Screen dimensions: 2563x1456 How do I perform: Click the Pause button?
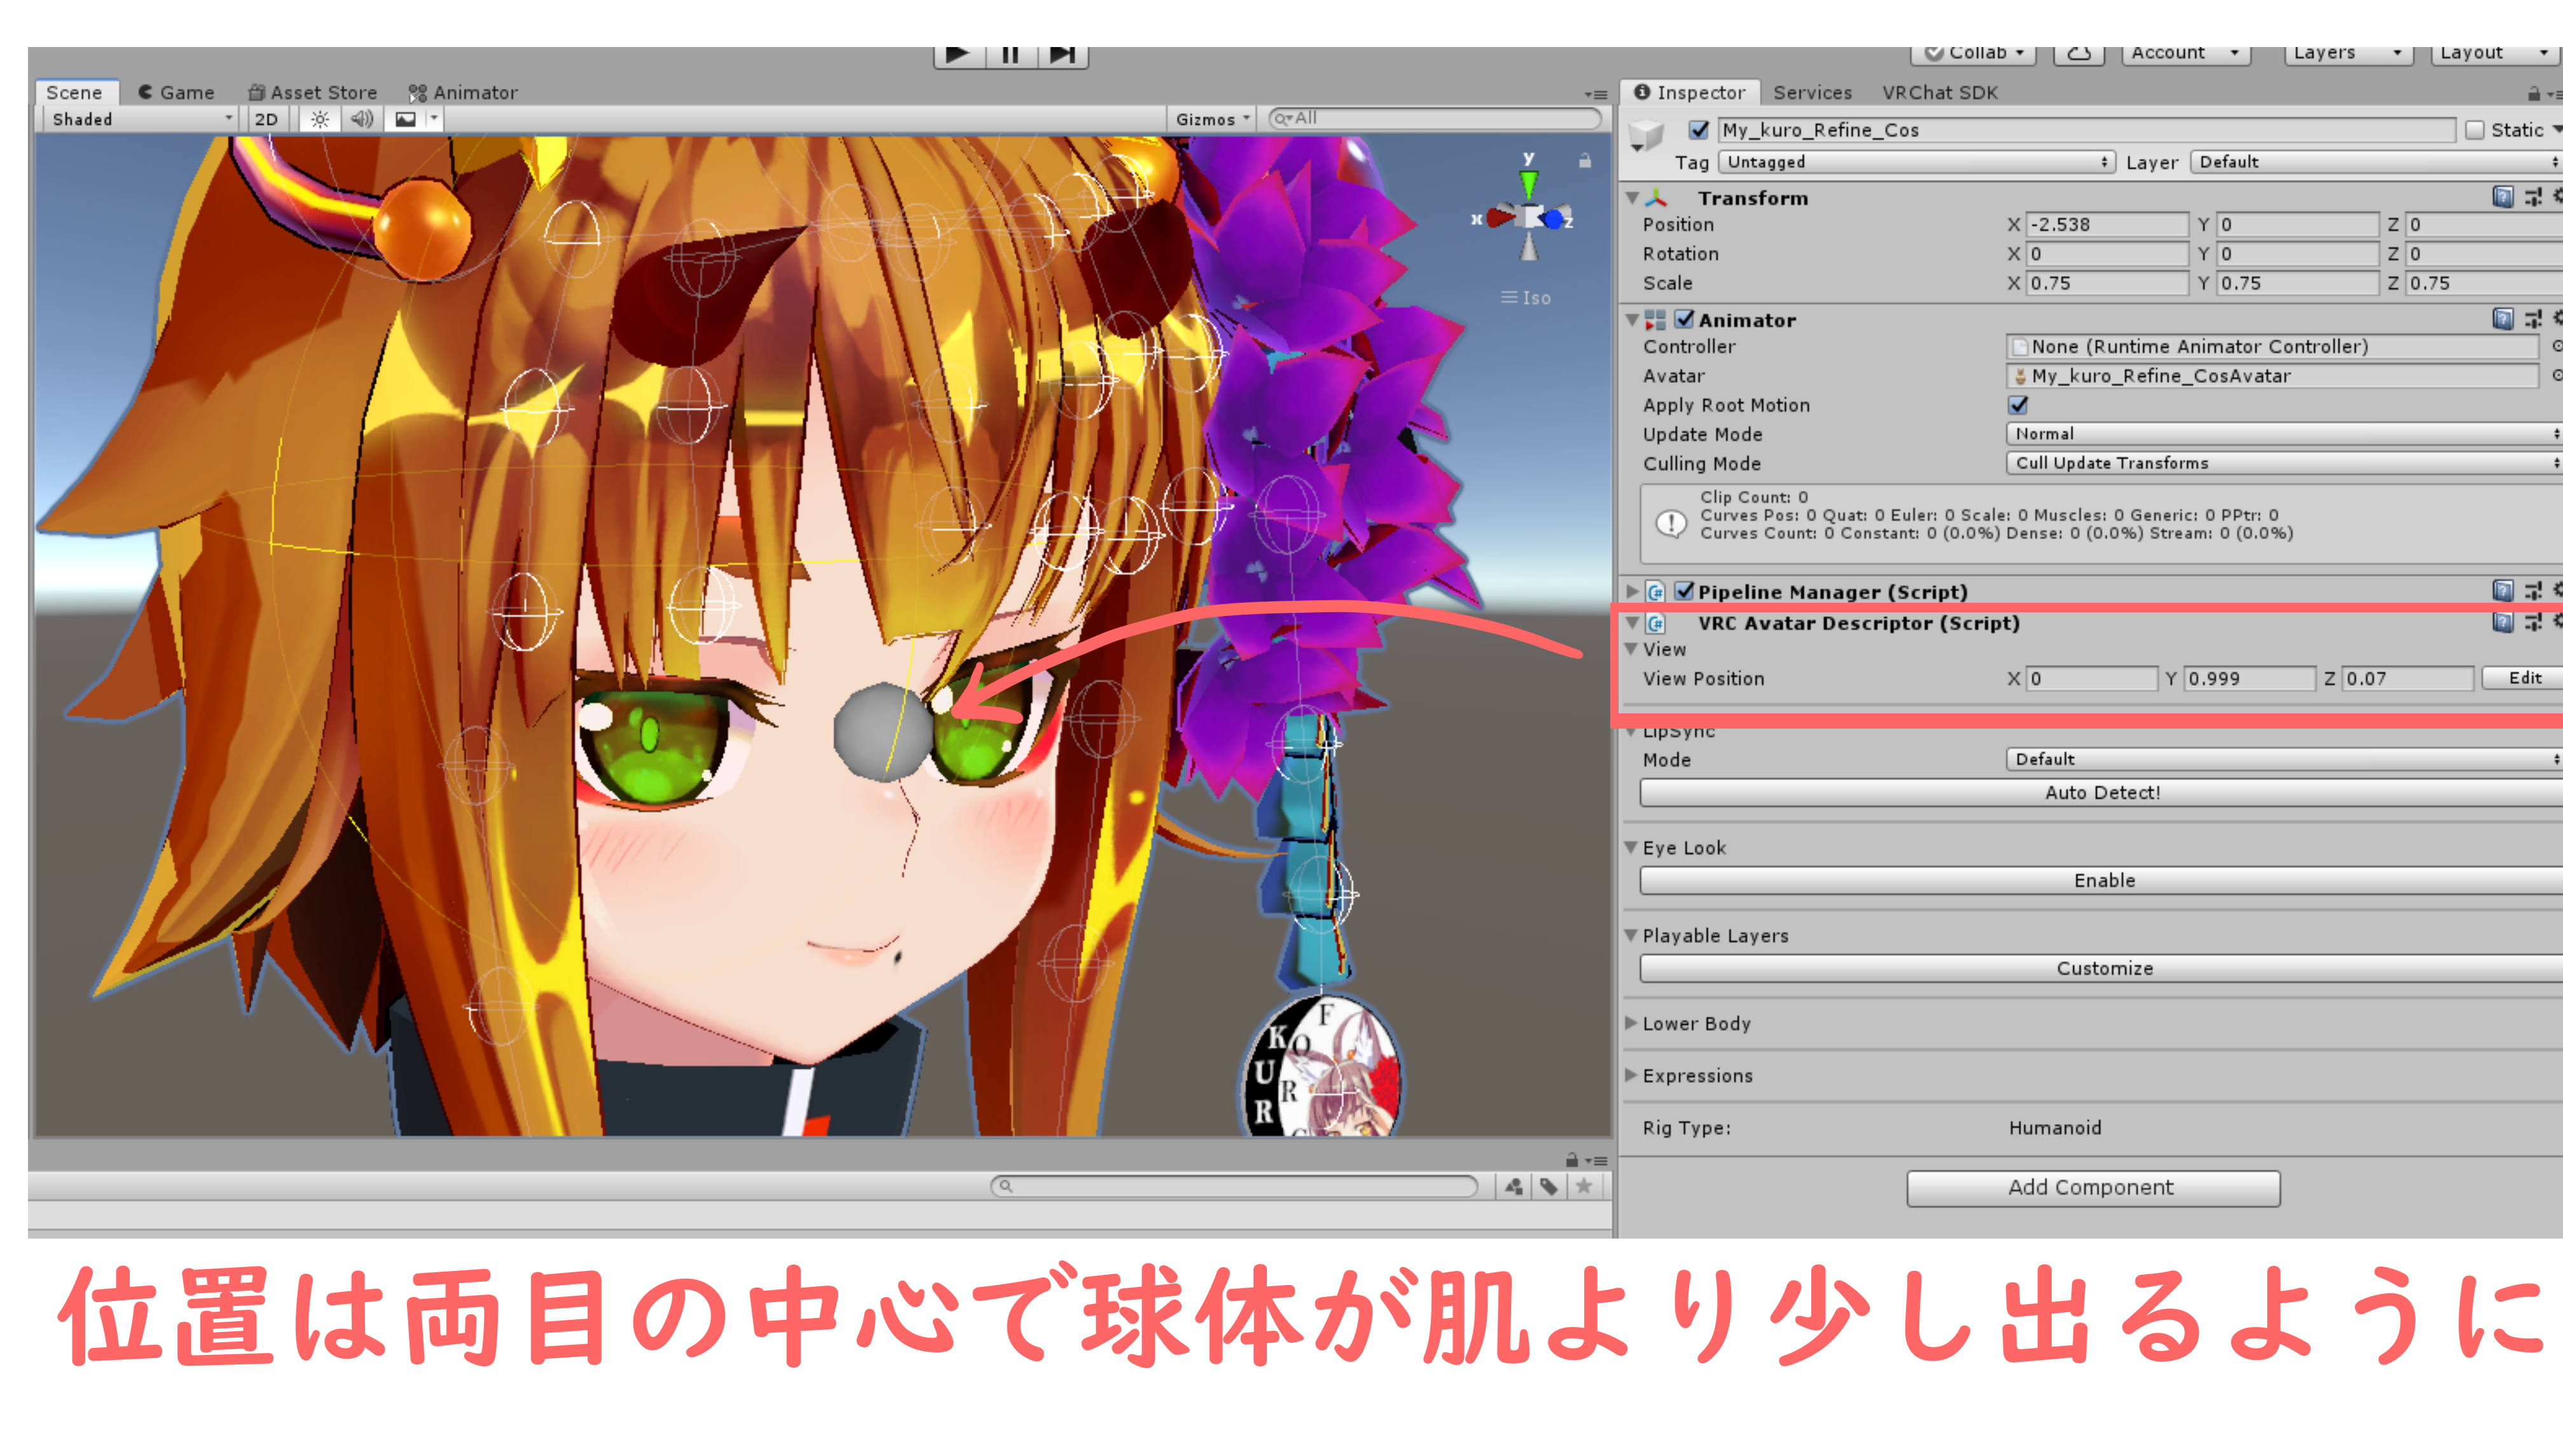(x=1010, y=55)
